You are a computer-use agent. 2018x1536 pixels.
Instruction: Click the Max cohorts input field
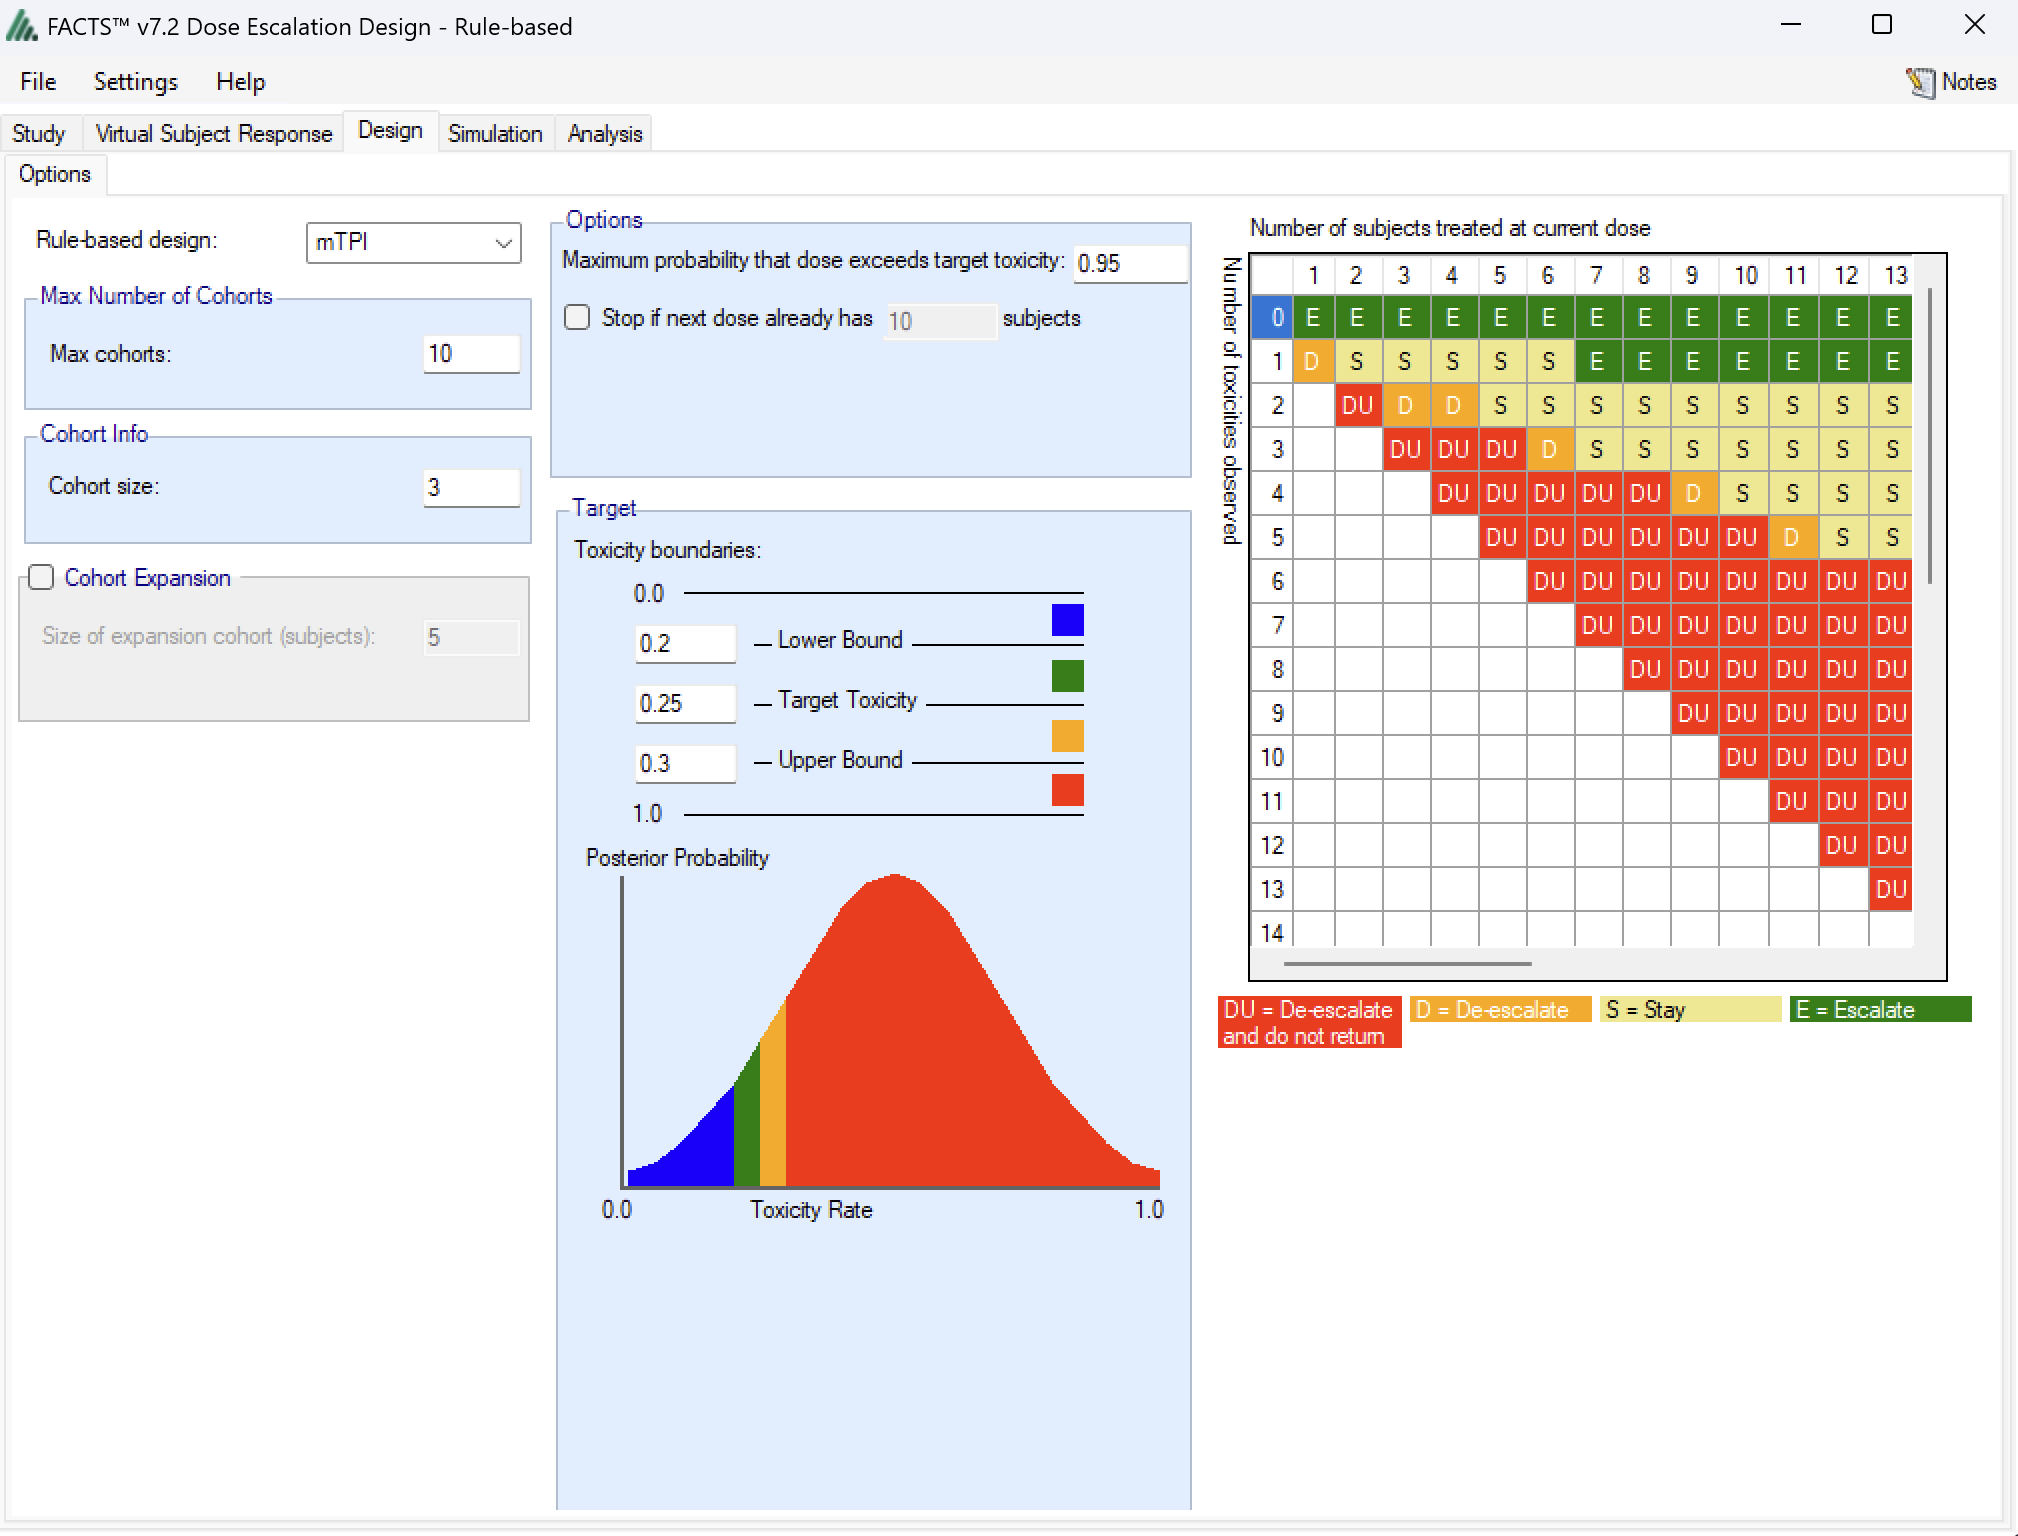470,354
